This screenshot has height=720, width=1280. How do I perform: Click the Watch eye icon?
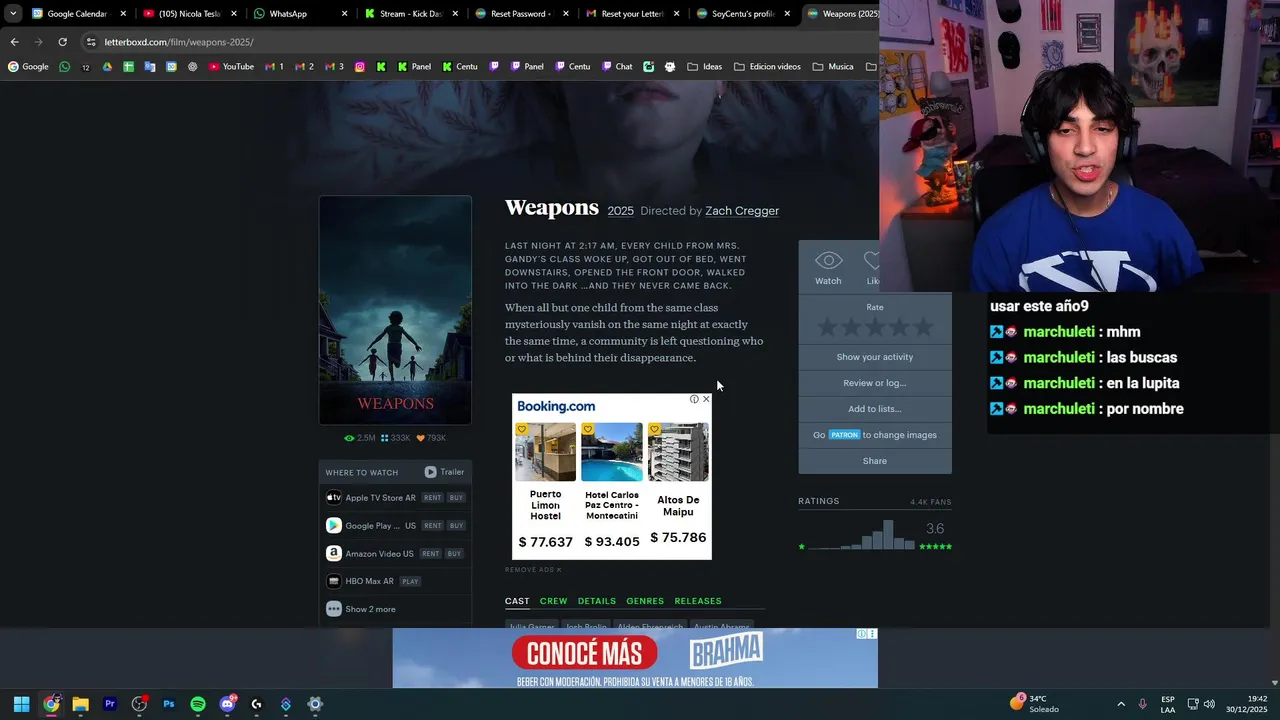coord(828,261)
